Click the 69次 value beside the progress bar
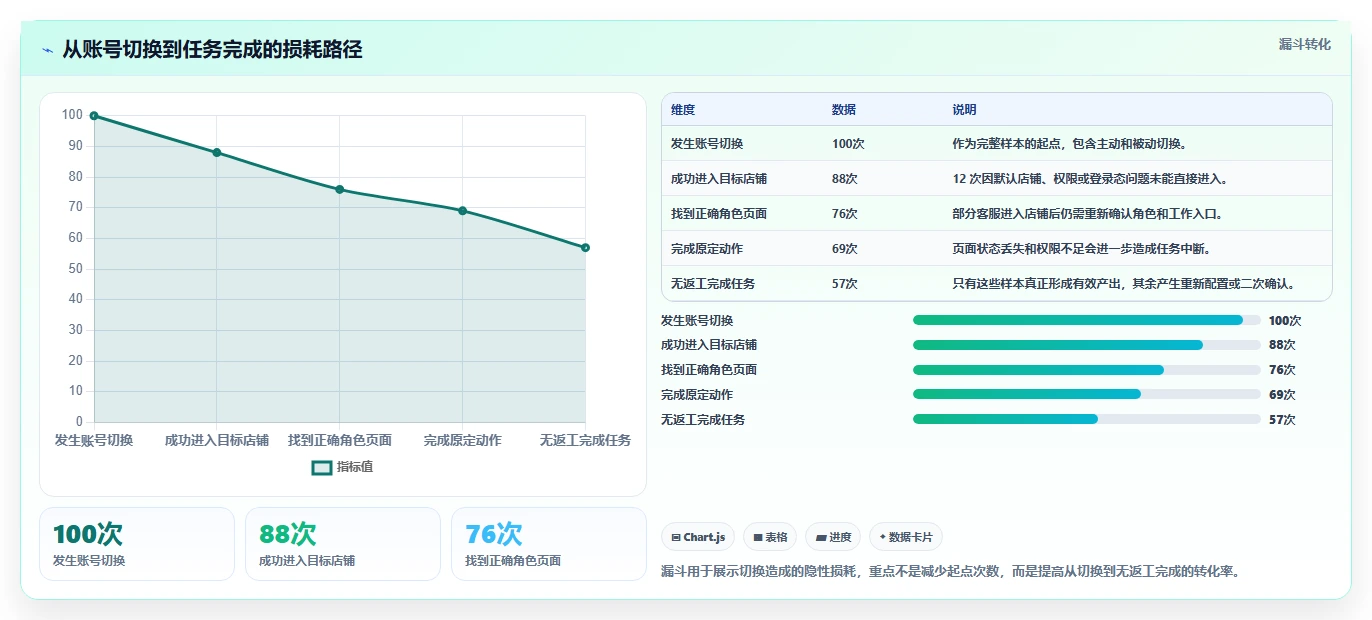 coord(1282,395)
